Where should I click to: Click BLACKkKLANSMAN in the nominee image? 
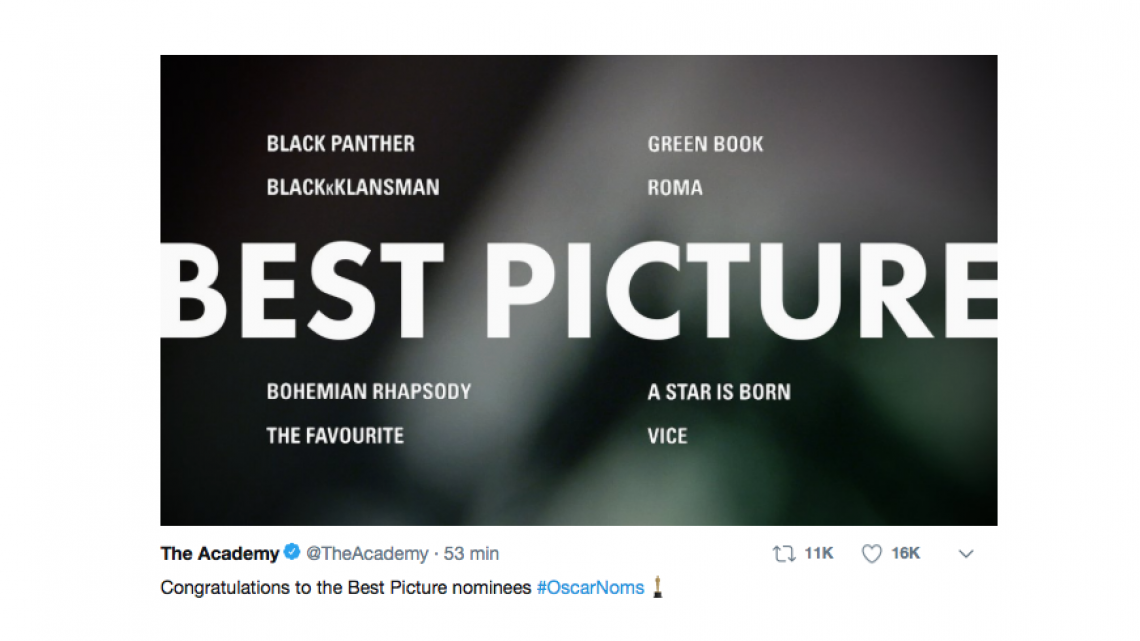click(353, 186)
